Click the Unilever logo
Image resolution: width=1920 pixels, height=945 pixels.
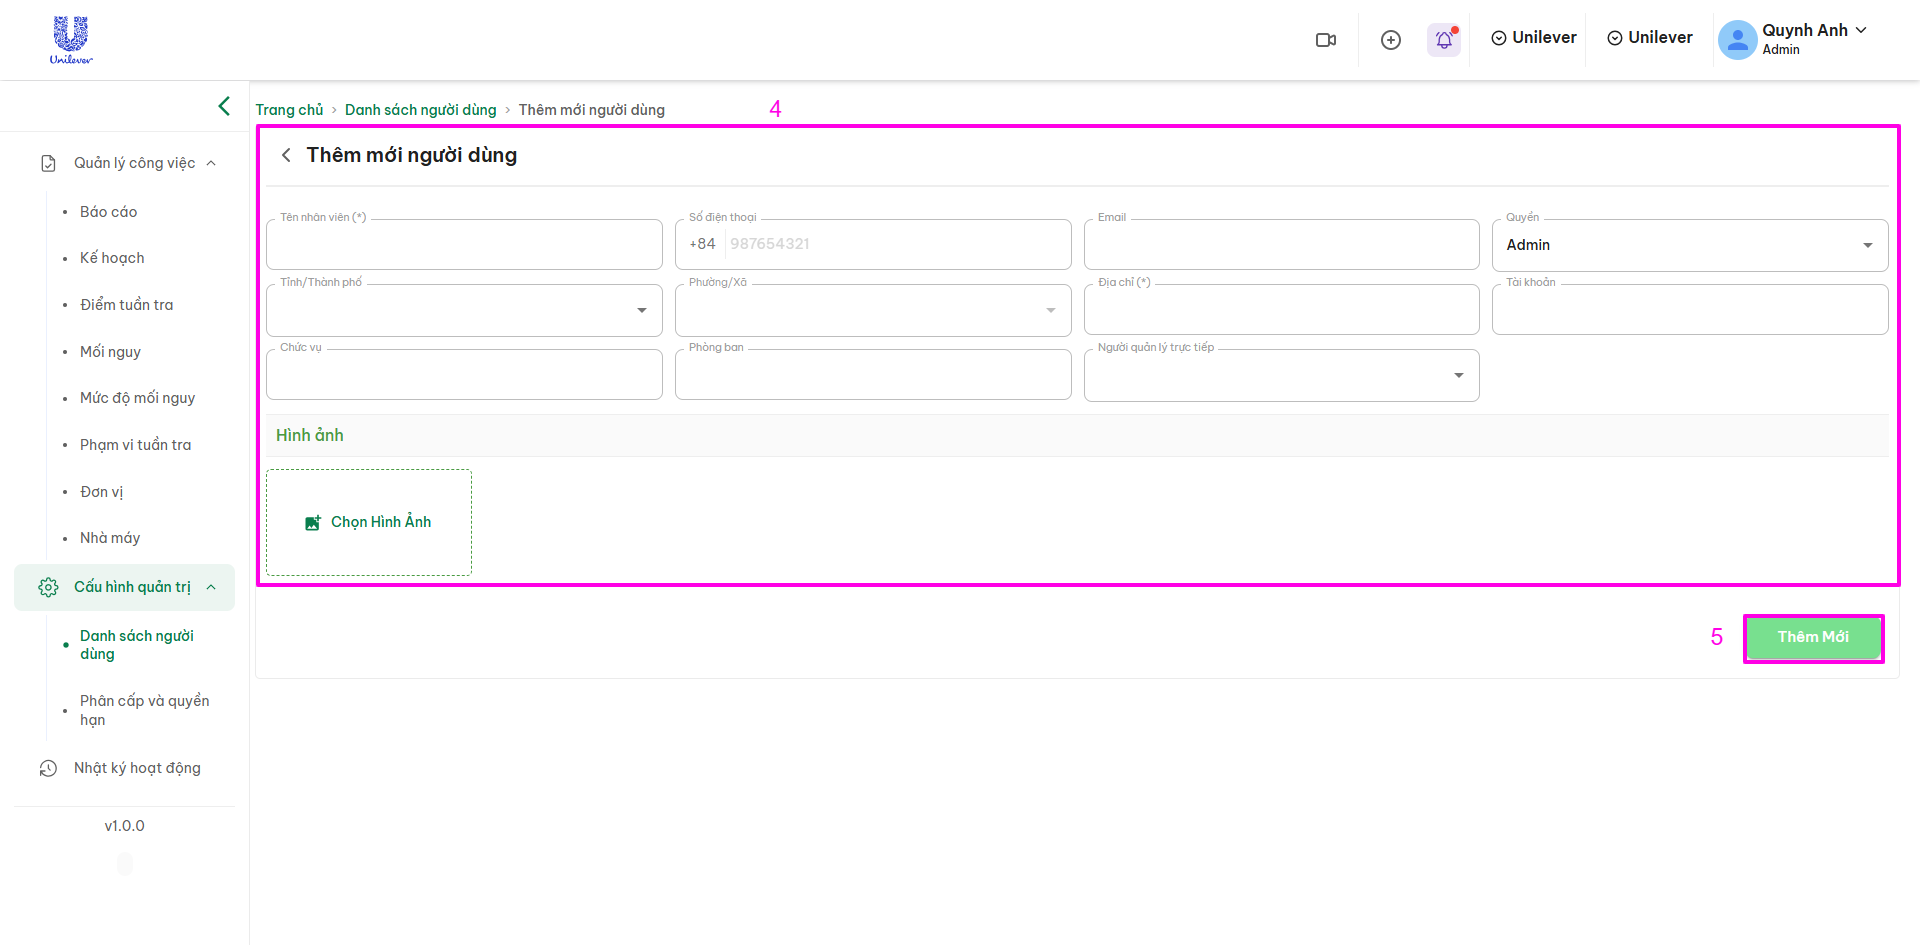click(71, 40)
